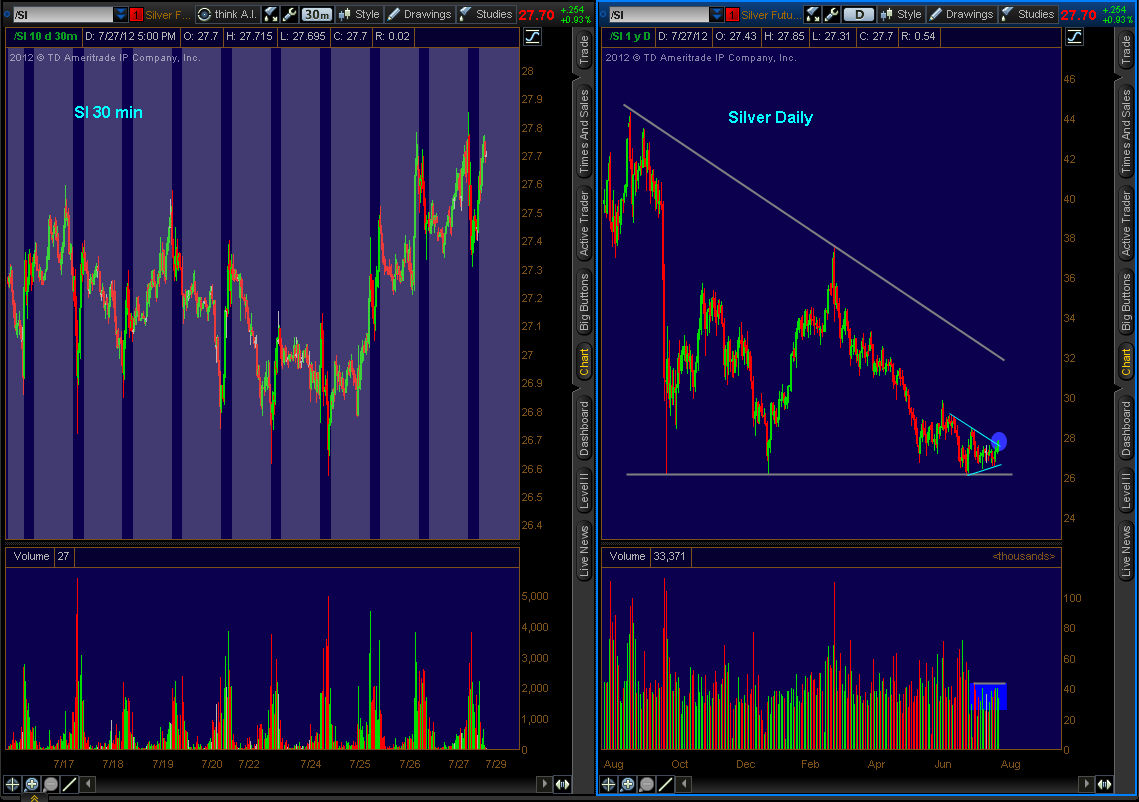Image resolution: width=1139 pixels, height=802 pixels.
Task: Open Style menu in left chart
Action: (x=359, y=14)
